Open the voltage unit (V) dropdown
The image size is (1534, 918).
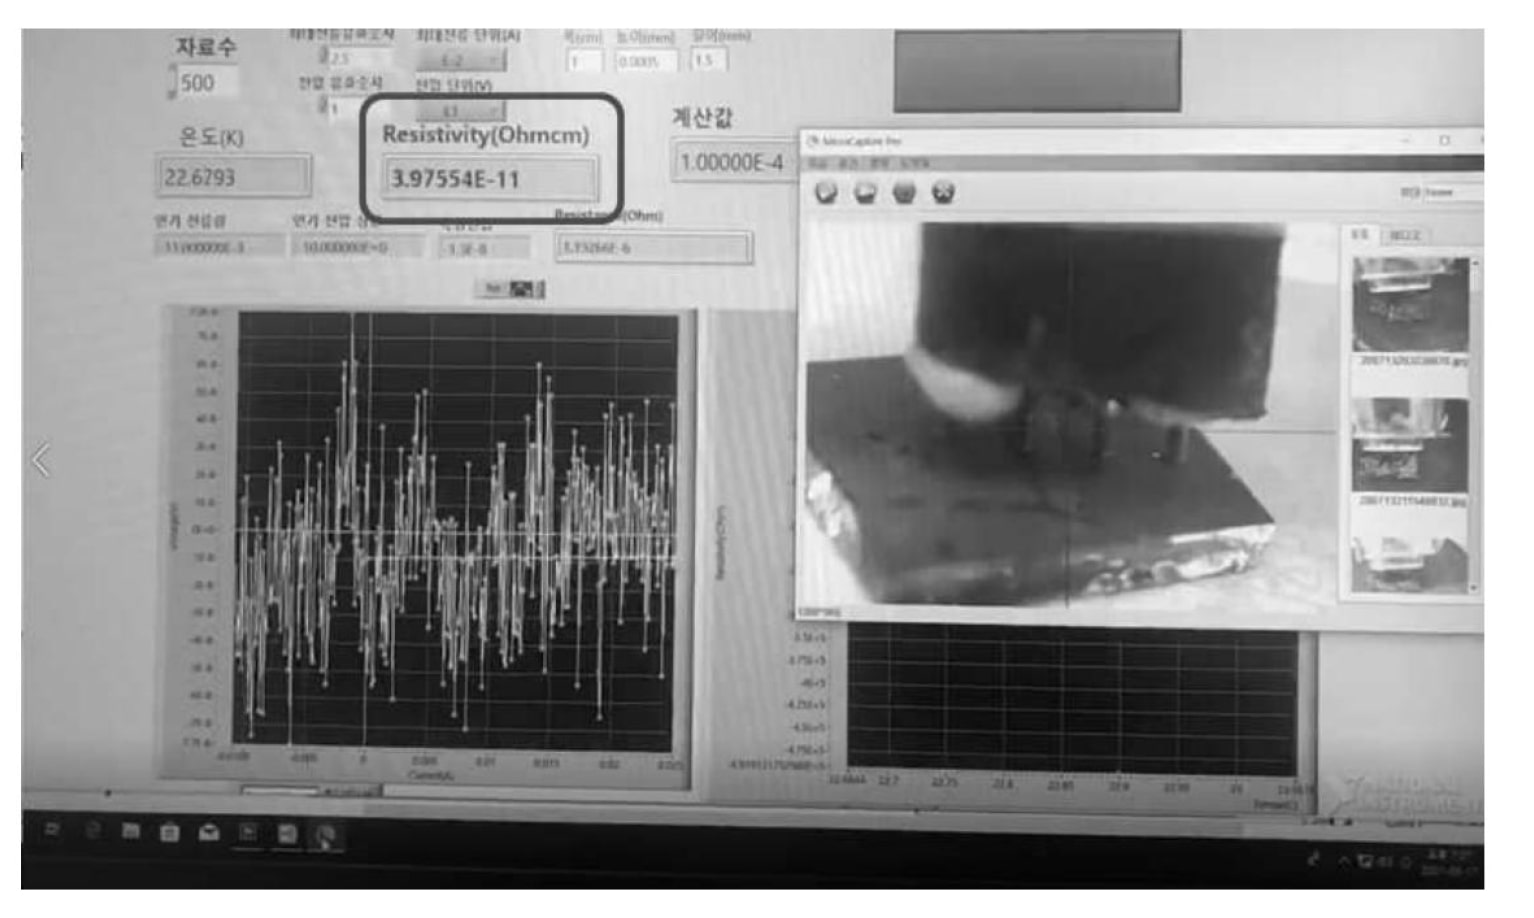(x=460, y=110)
